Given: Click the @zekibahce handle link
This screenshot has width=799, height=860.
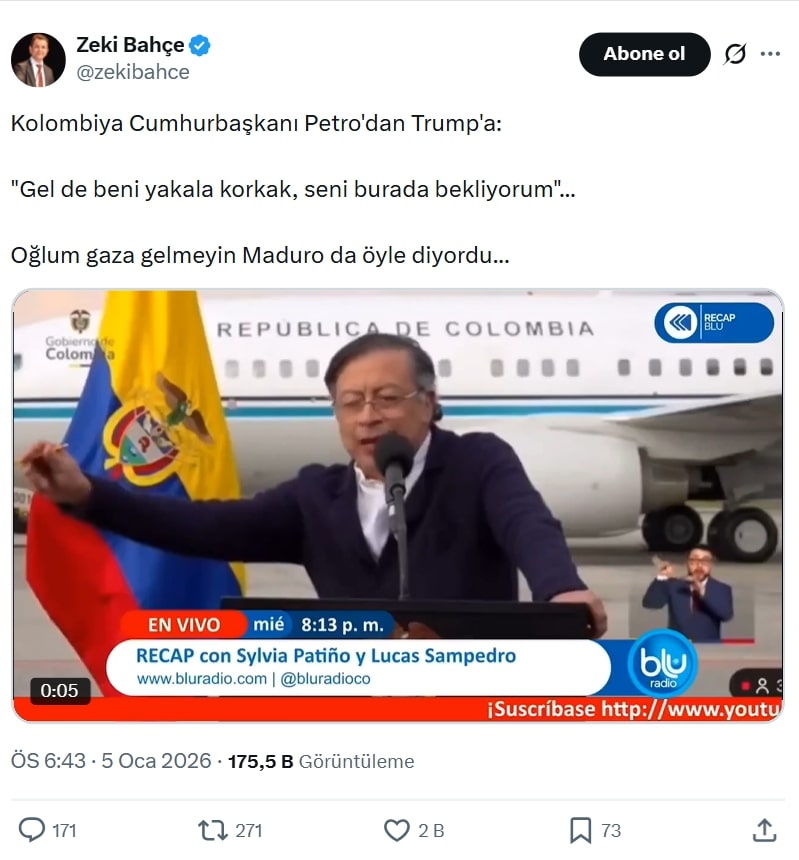Looking at the screenshot, I should click(133, 72).
